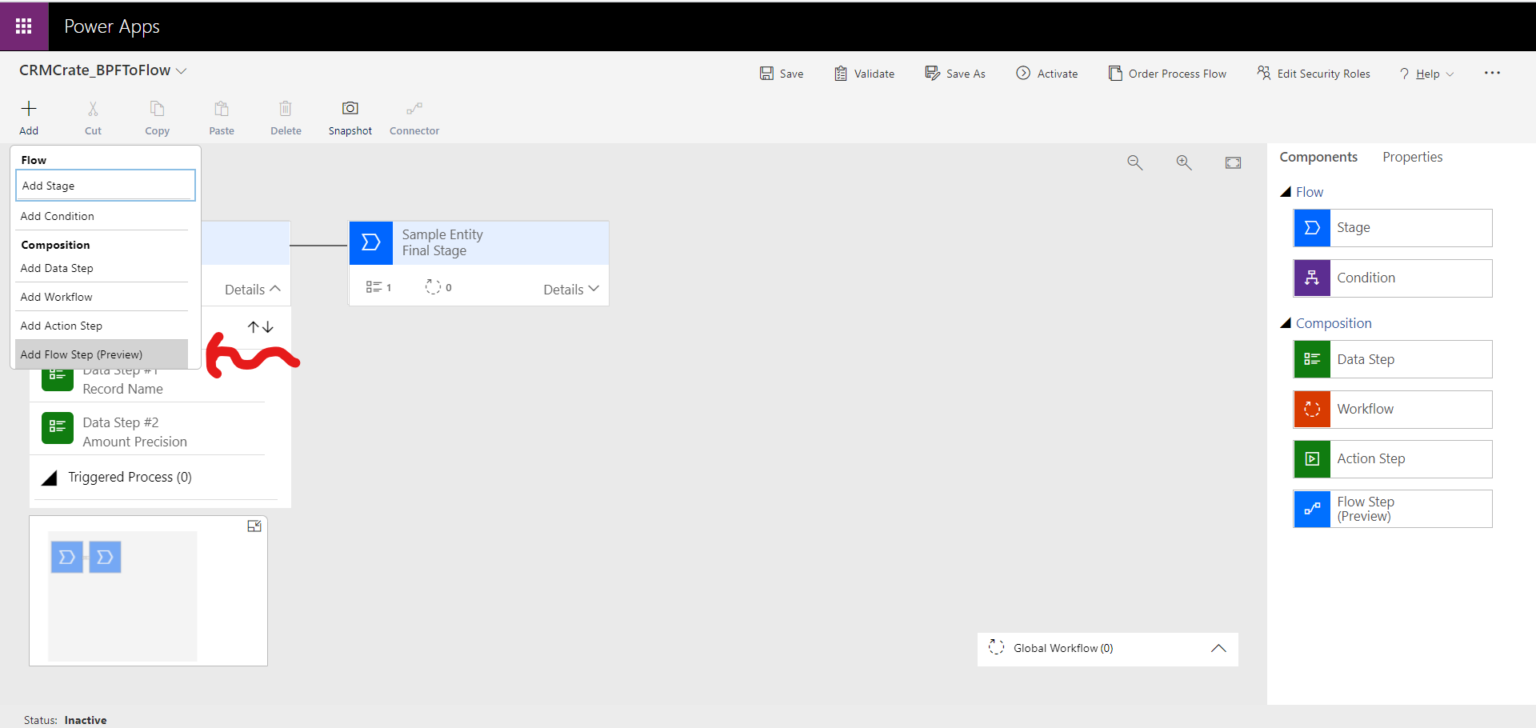Collapse the Triggered Process section

click(x=49, y=478)
